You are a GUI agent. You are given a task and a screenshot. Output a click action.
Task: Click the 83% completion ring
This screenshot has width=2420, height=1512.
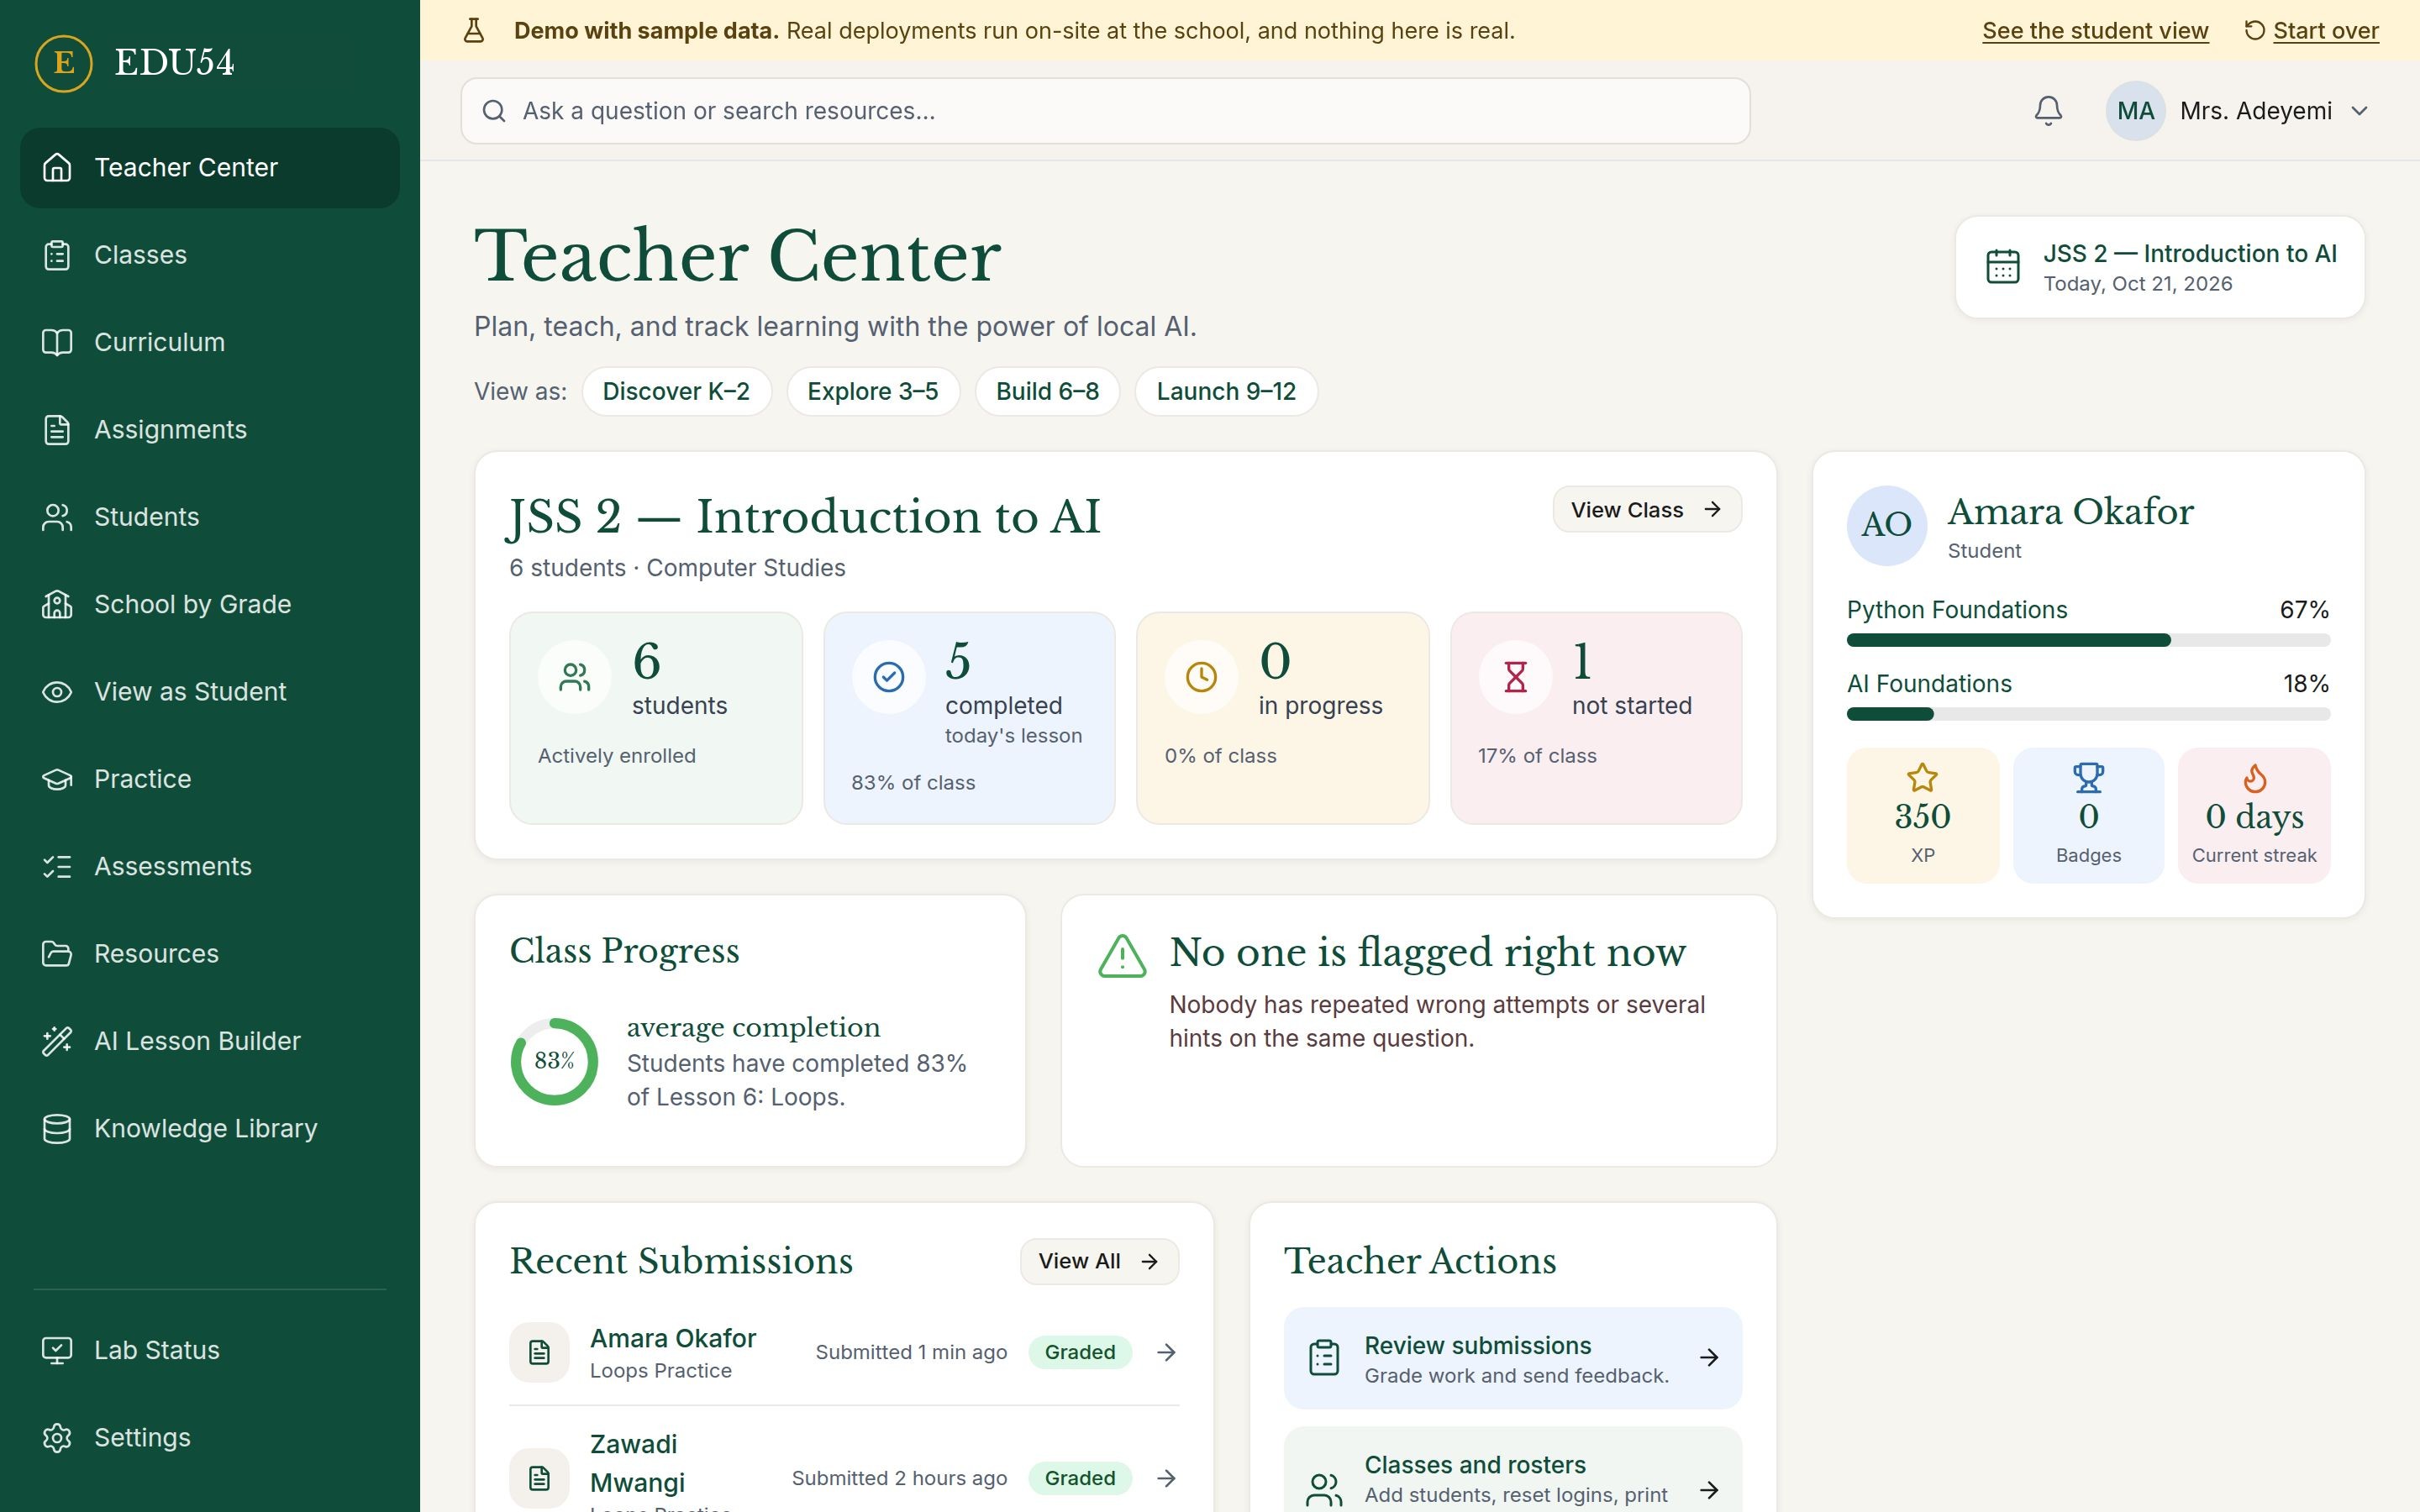pyautogui.click(x=554, y=1061)
